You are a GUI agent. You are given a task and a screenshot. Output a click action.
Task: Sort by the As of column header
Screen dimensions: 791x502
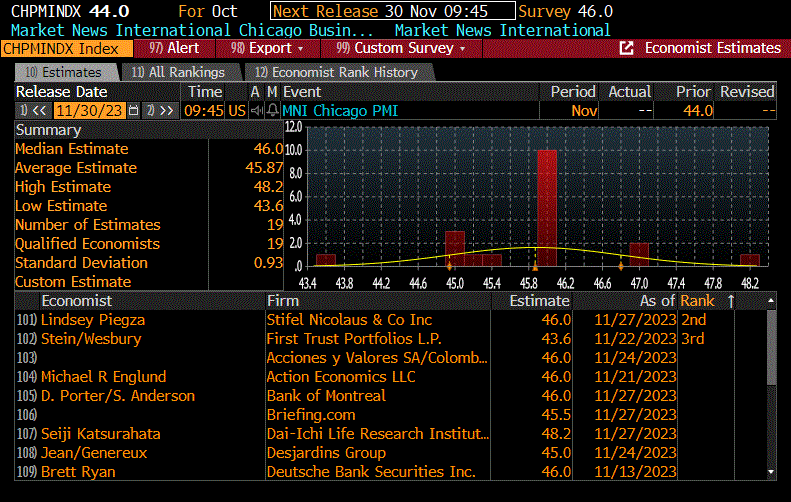(657, 301)
